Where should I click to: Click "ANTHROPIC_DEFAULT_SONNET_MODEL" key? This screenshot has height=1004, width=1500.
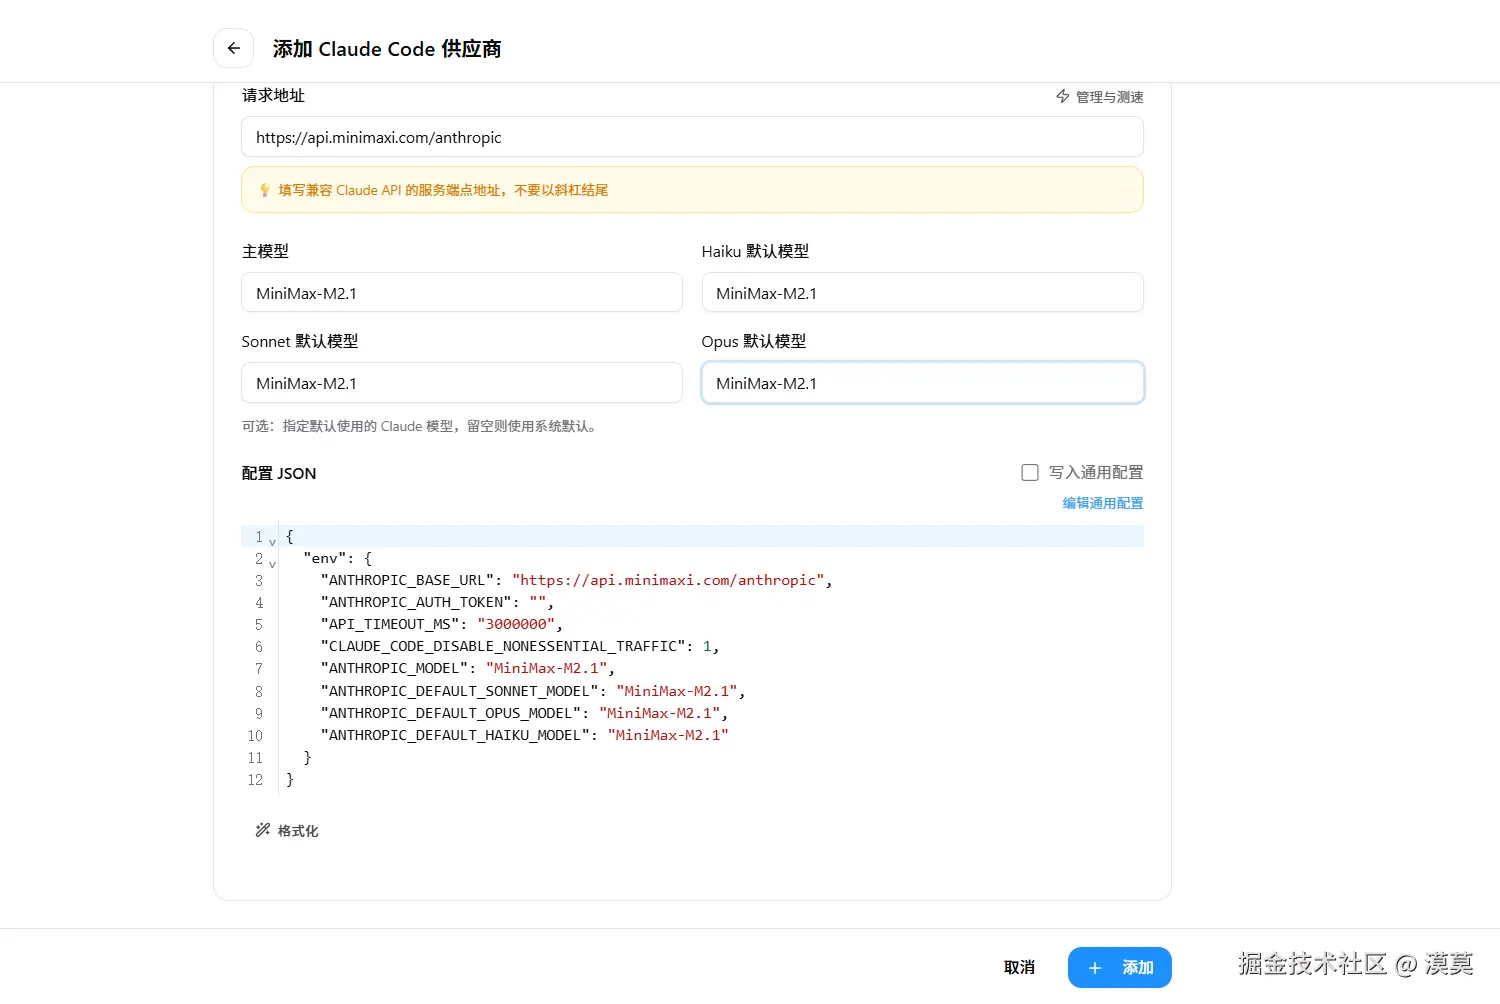tap(461, 691)
